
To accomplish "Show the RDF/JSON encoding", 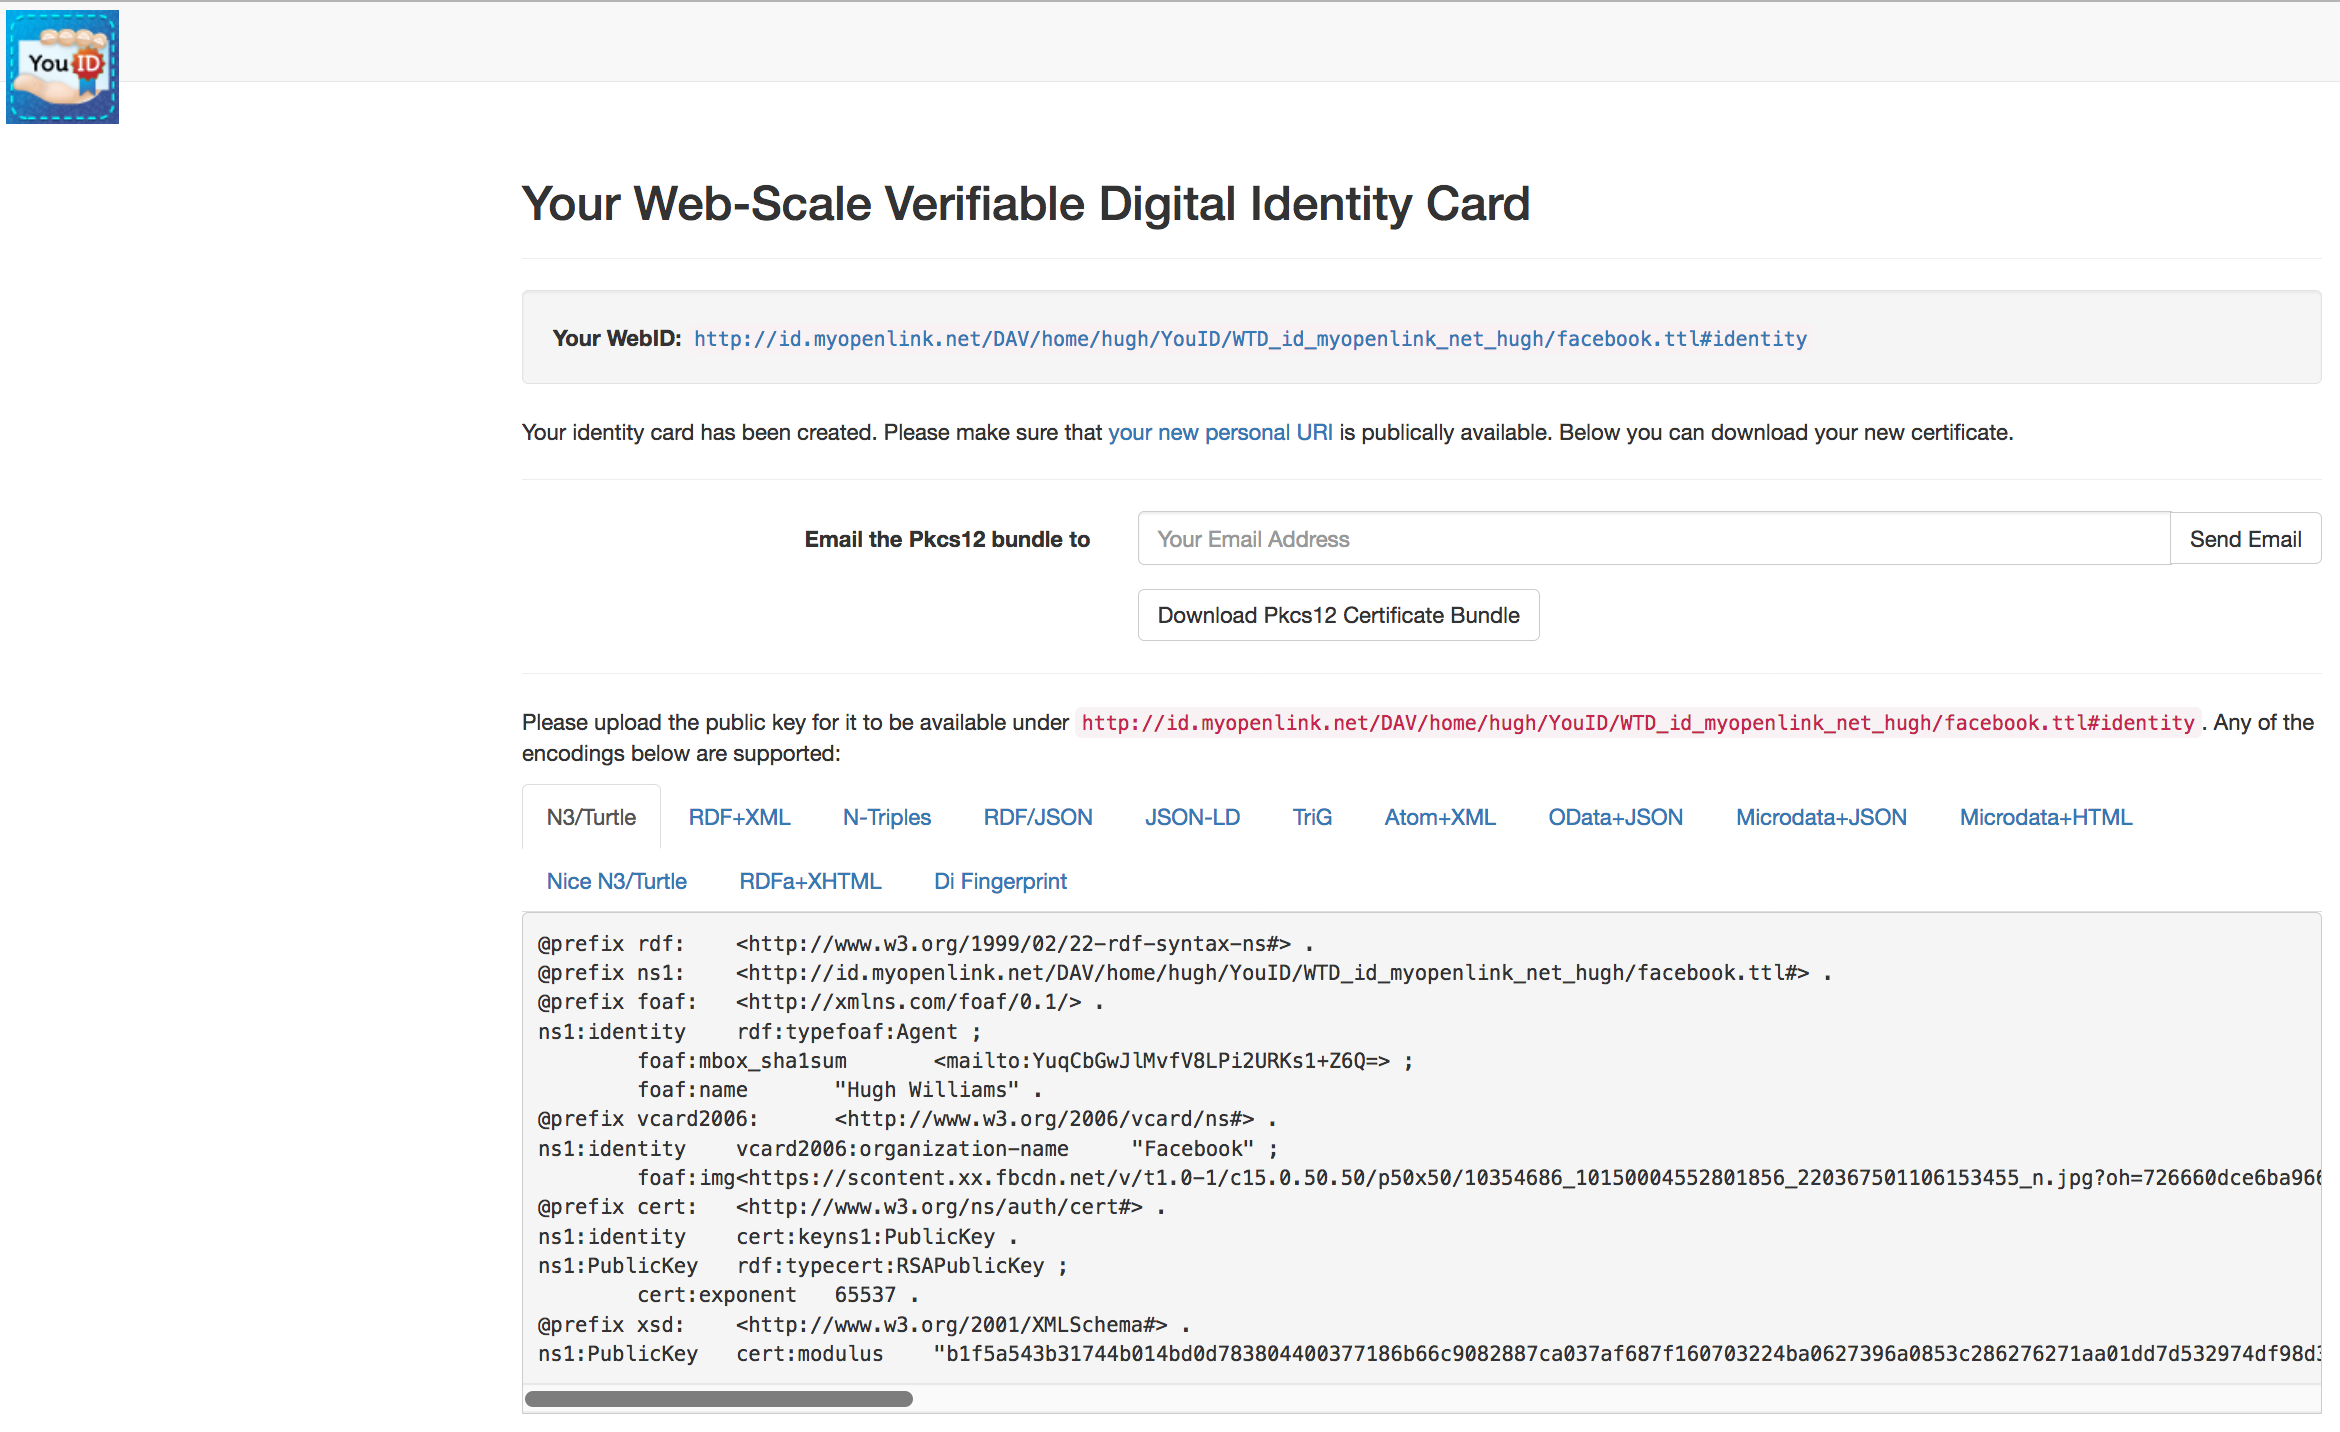I will tap(1037, 818).
